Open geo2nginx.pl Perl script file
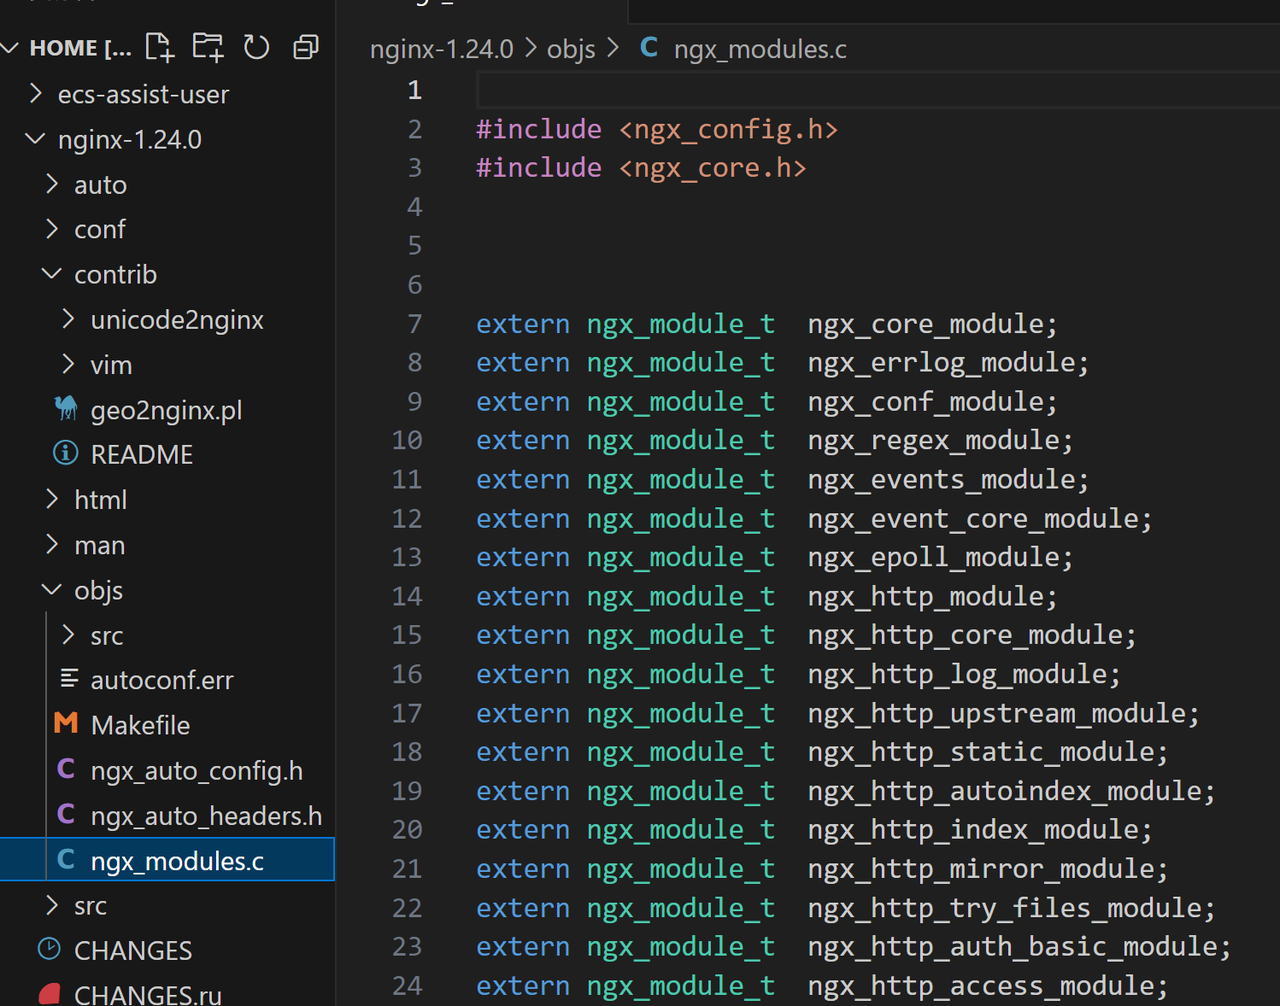The image size is (1280, 1006). click(166, 410)
